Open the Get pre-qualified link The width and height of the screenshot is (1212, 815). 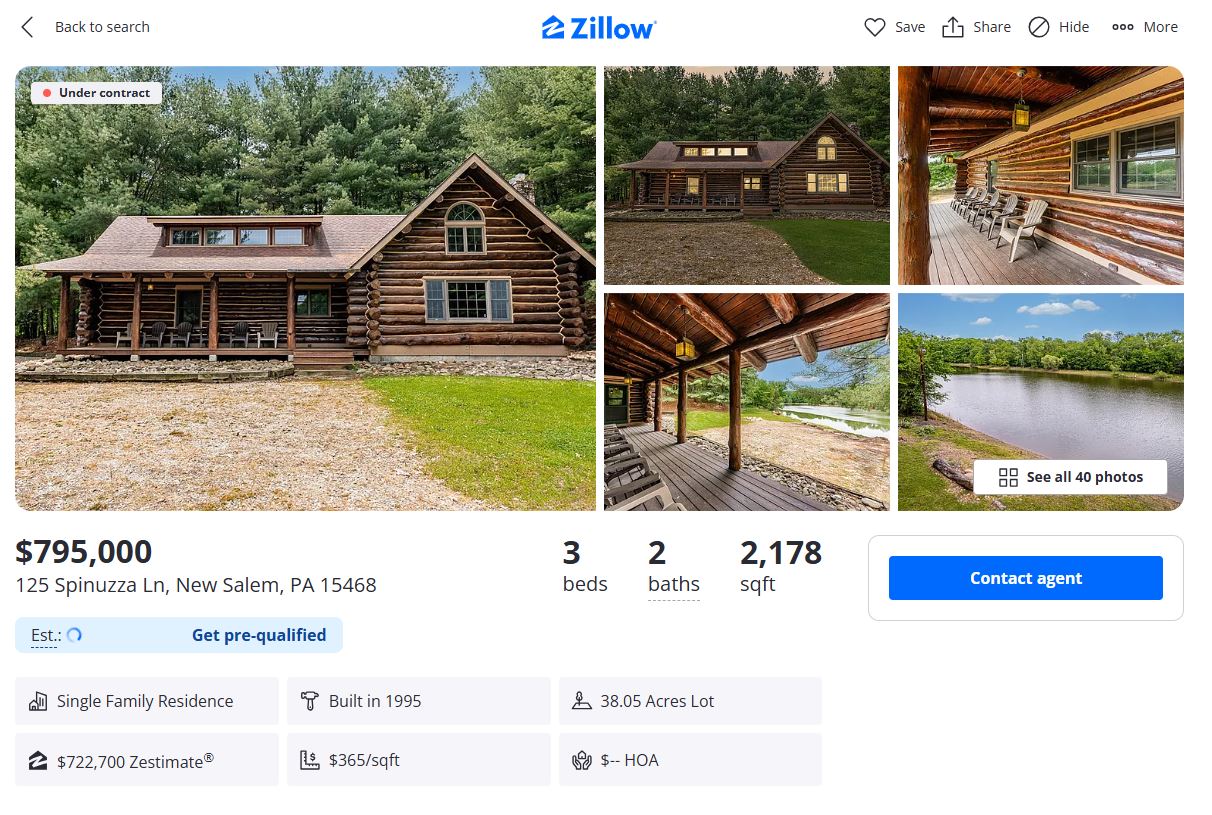[x=259, y=634]
